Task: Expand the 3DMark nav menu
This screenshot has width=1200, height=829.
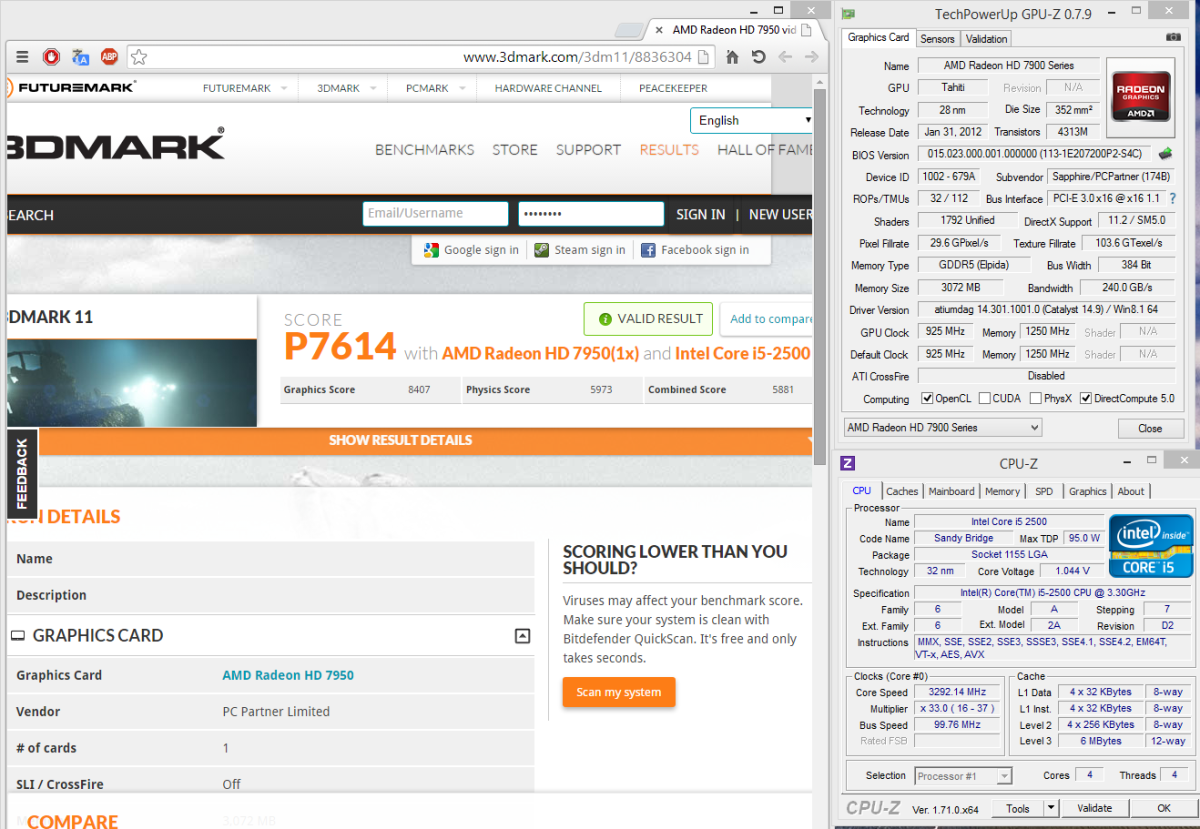Action: [373, 88]
